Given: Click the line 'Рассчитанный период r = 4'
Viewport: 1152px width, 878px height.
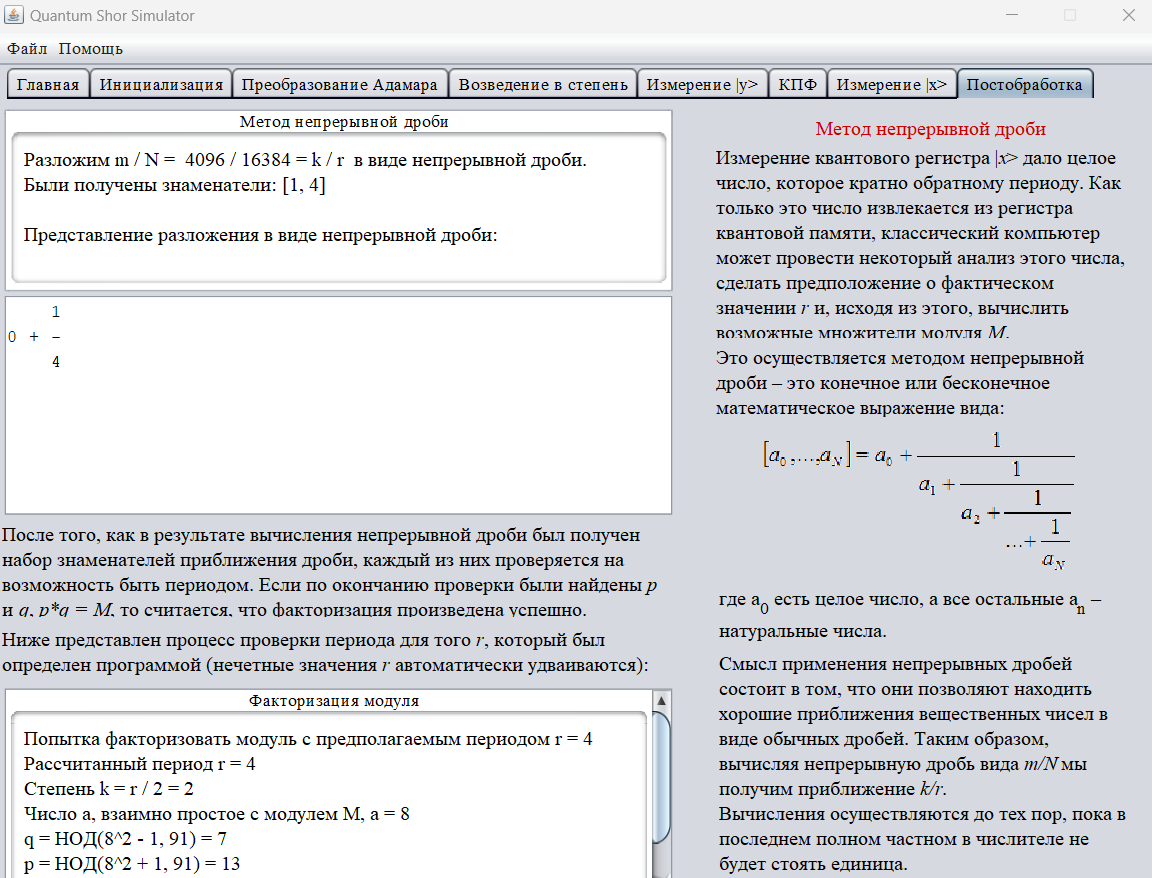Looking at the screenshot, I should (140, 764).
